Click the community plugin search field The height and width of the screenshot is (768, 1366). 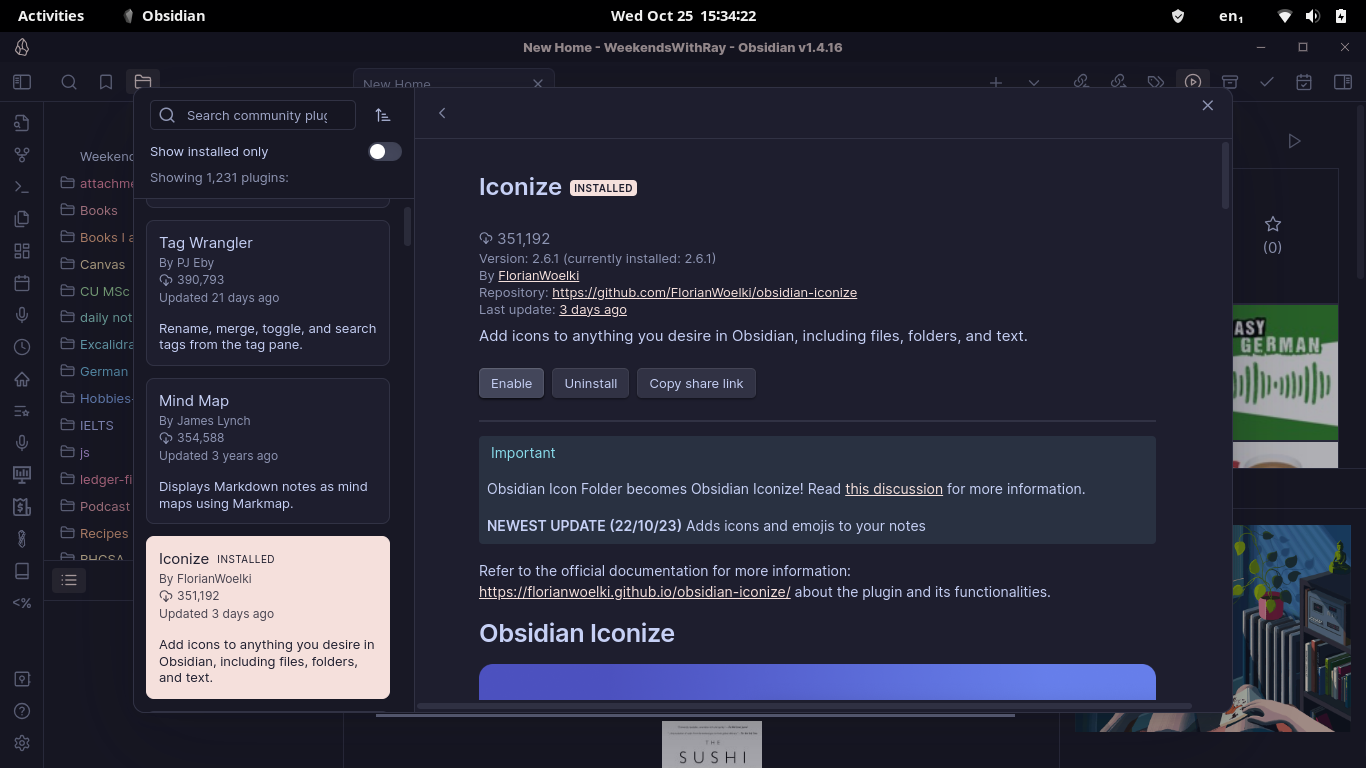(x=252, y=115)
